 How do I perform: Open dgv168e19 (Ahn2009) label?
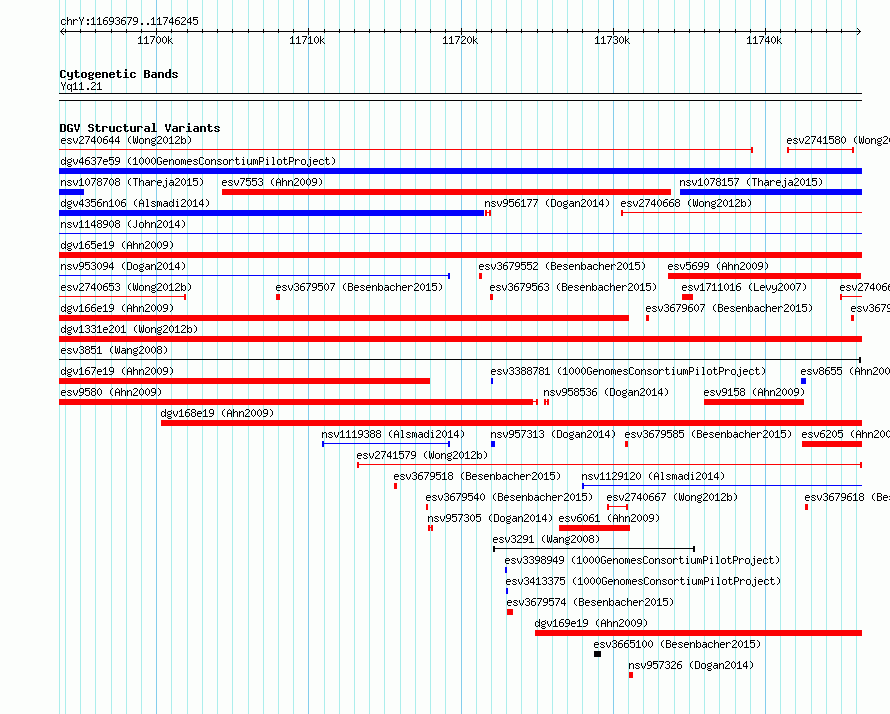217,413
